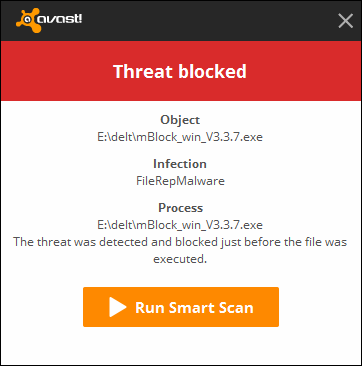The image size is (362, 366).
Task: Click the orange Avast logo icon
Action: pos(29,21)
